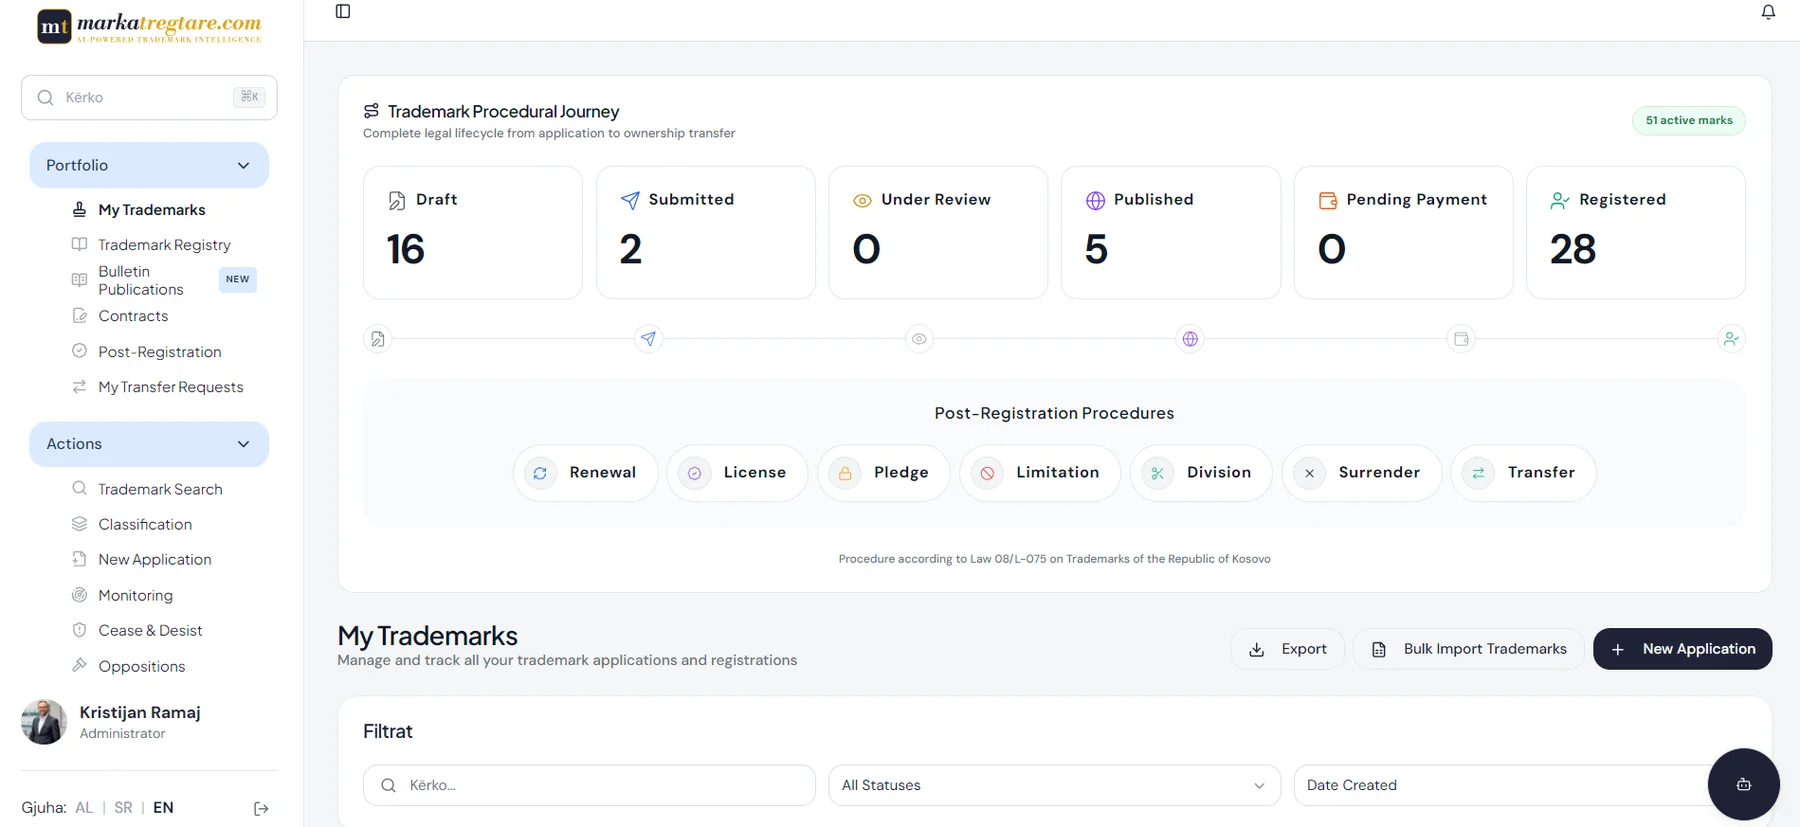
Task: Click the wallet timeline step icon
Action: pos(1461,339)
